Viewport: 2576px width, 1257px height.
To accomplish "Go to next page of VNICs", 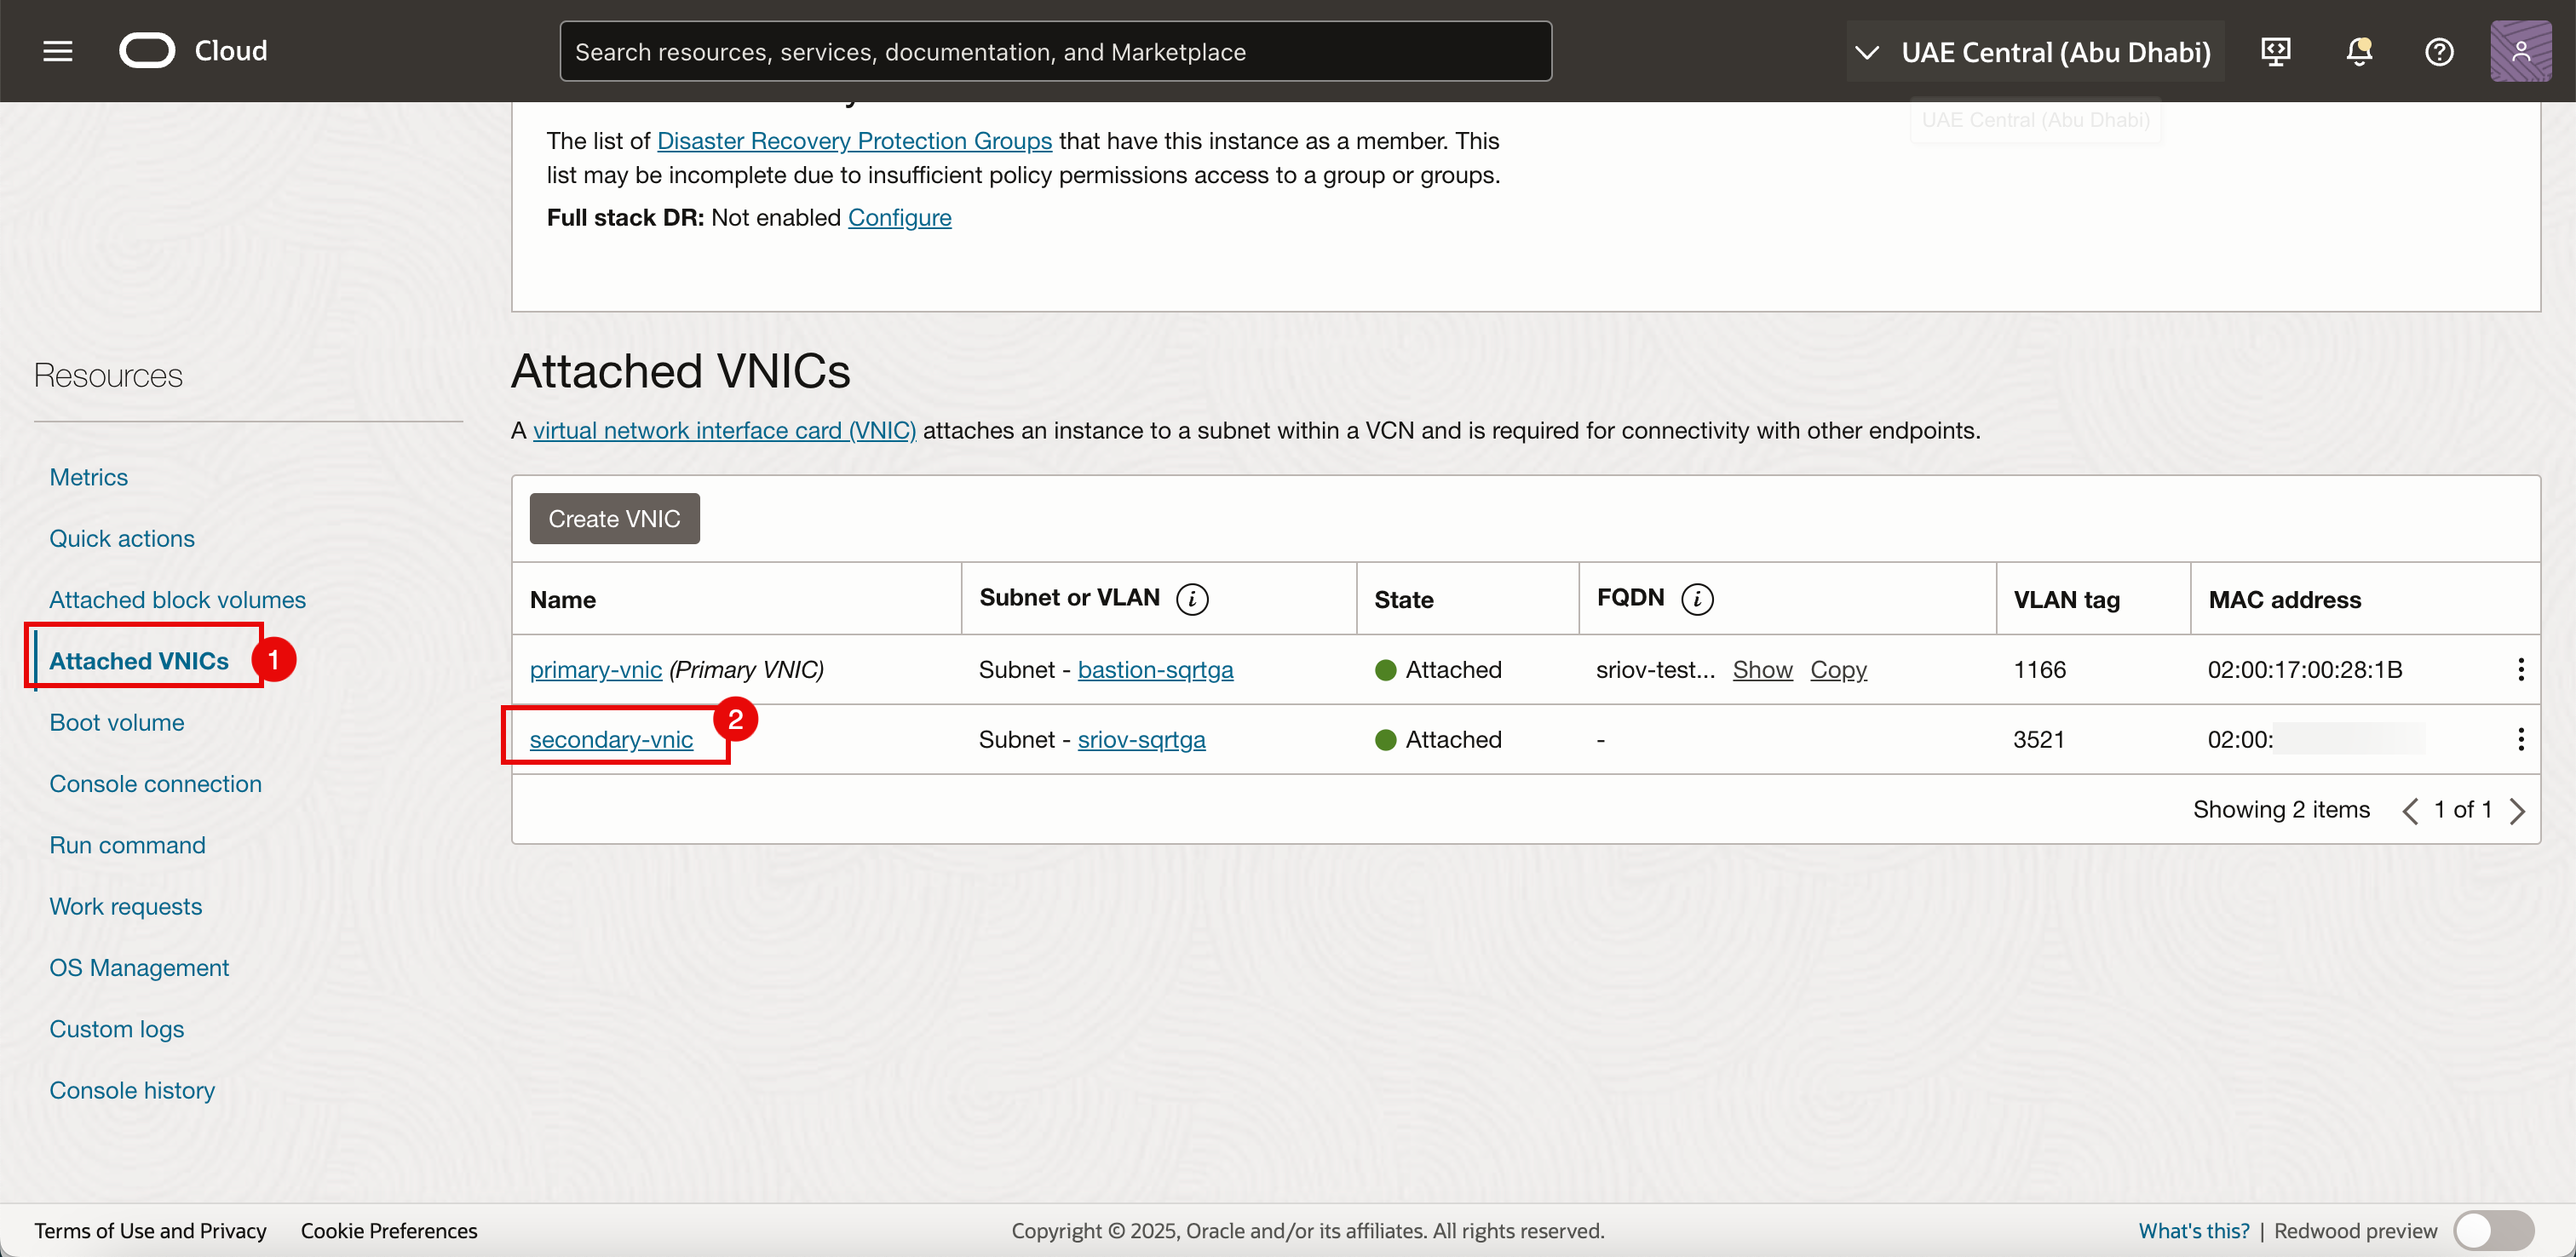I will click(x=2517, y=810).
